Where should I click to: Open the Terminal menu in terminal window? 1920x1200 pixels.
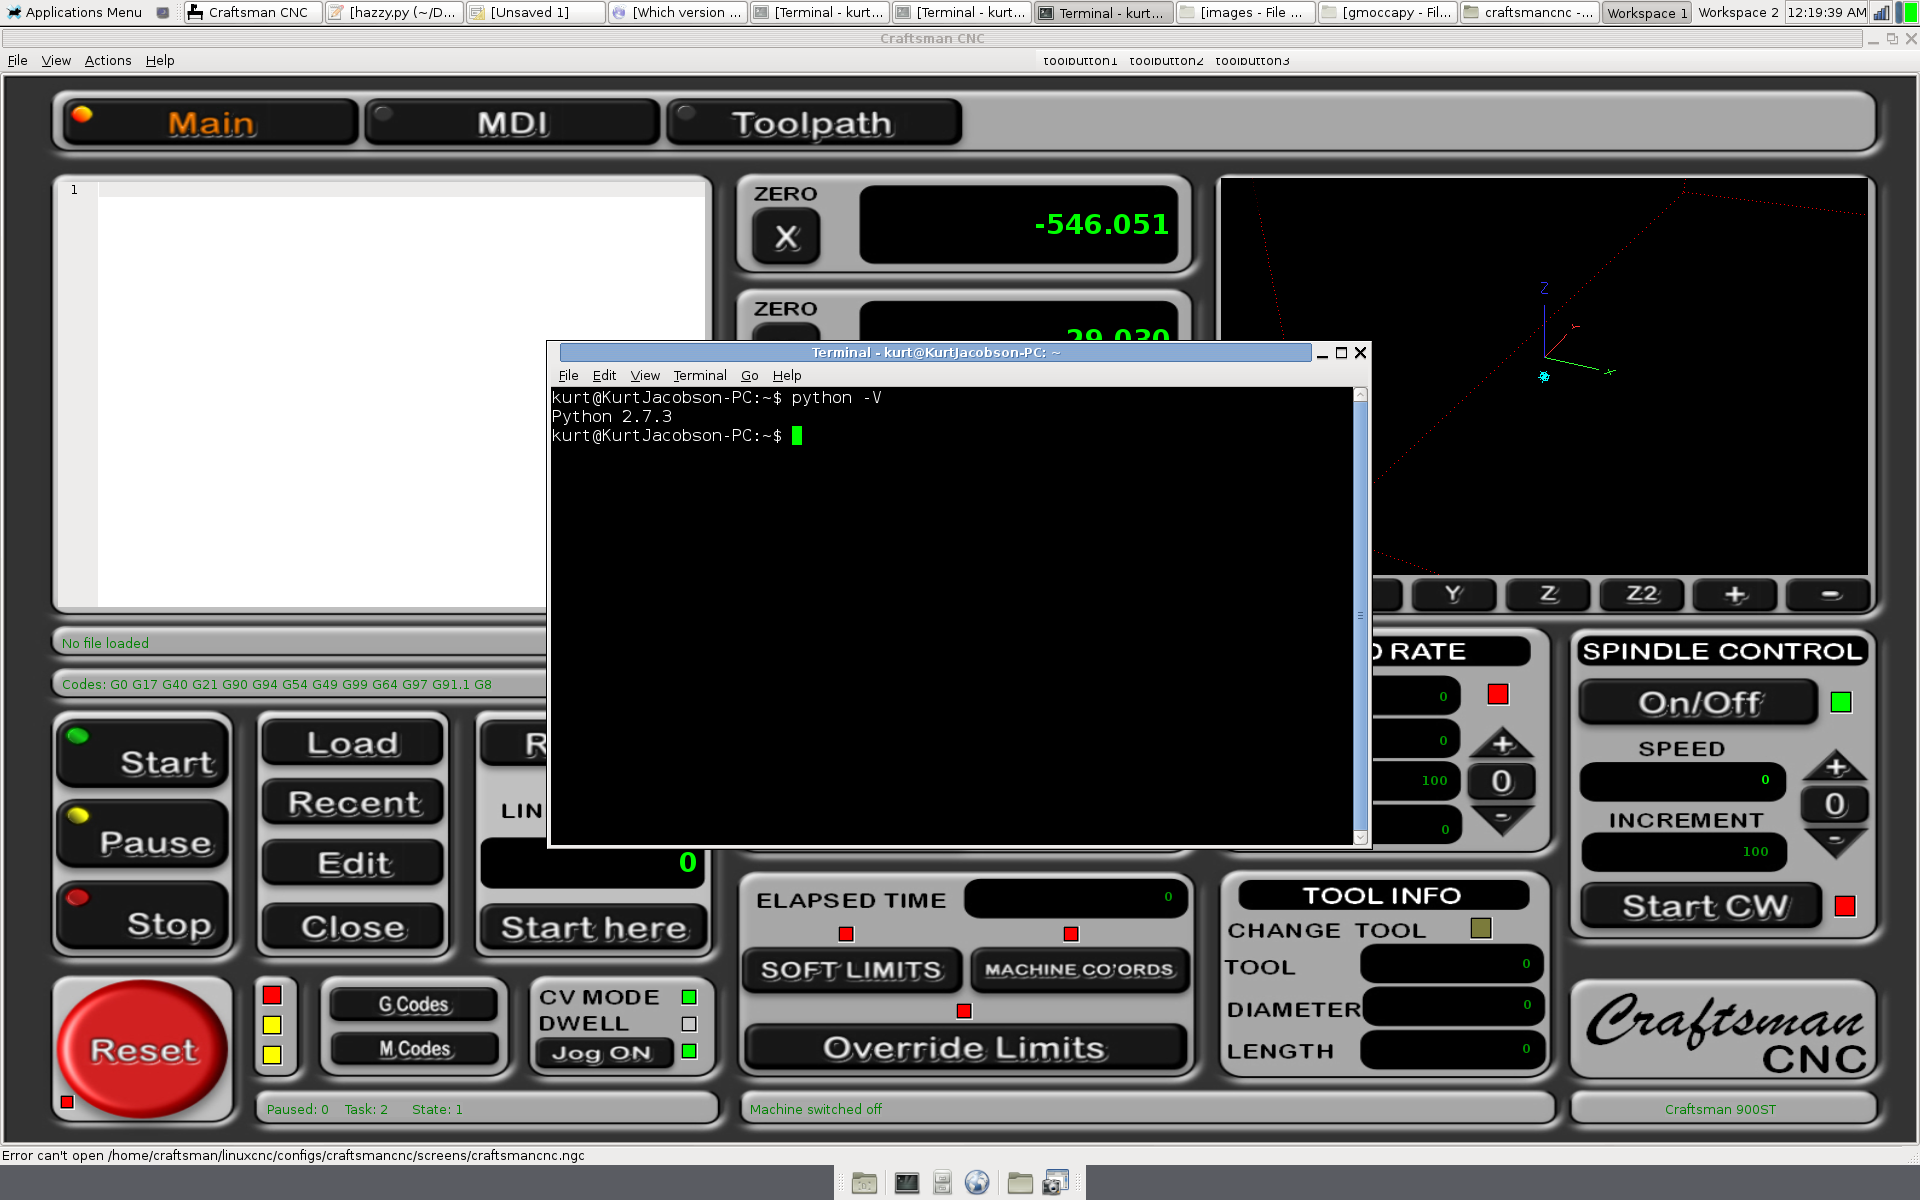click(700, 375)
